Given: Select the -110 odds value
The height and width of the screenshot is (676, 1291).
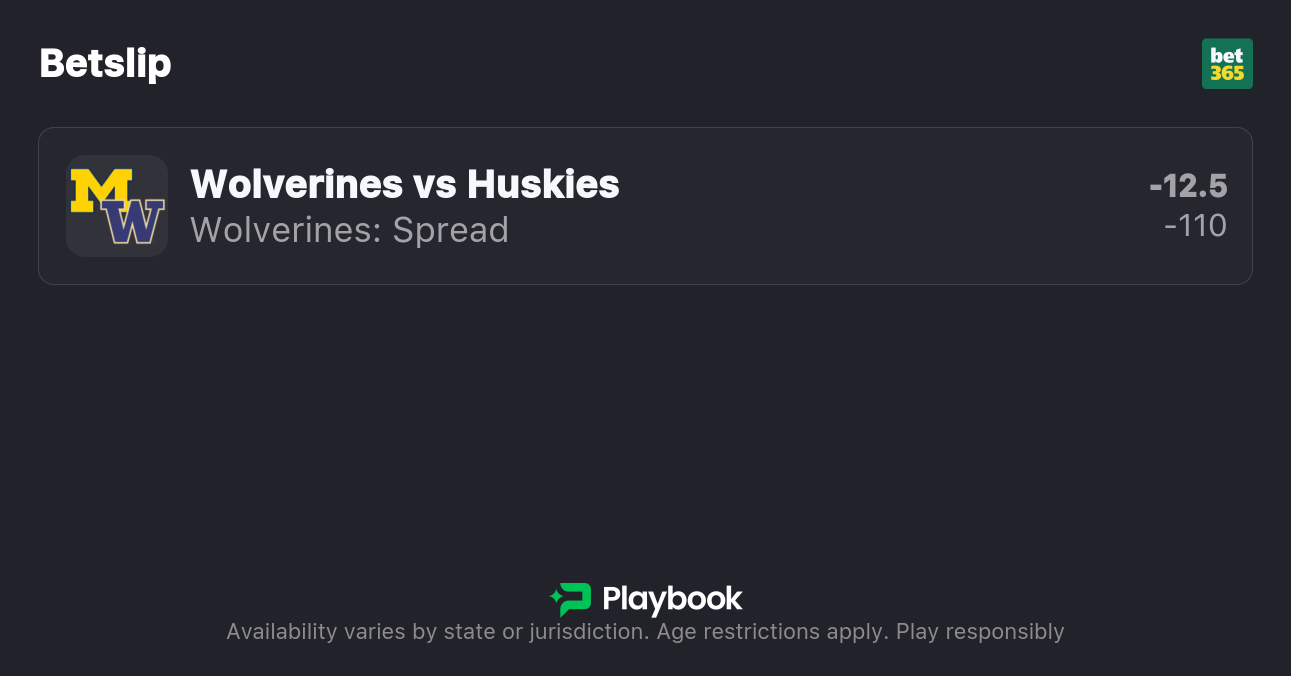Looking at the screenshot, I should [1195, 226].
